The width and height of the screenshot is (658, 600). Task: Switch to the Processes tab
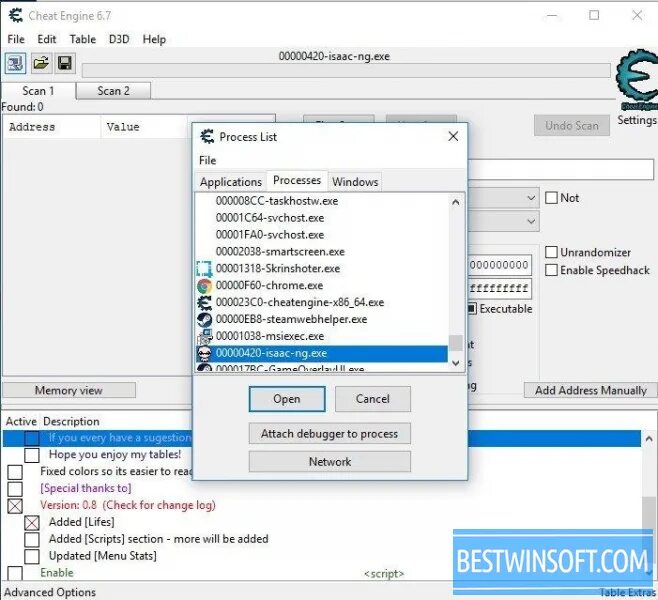coord(297,180)
